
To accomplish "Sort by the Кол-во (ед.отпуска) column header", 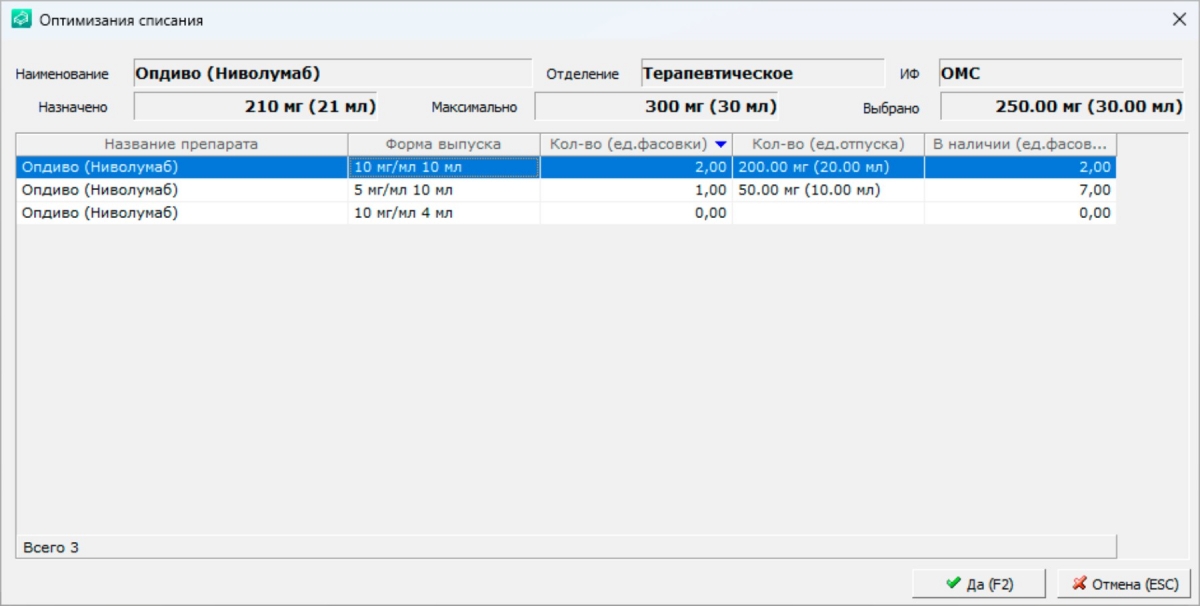I will coord(828,144).
